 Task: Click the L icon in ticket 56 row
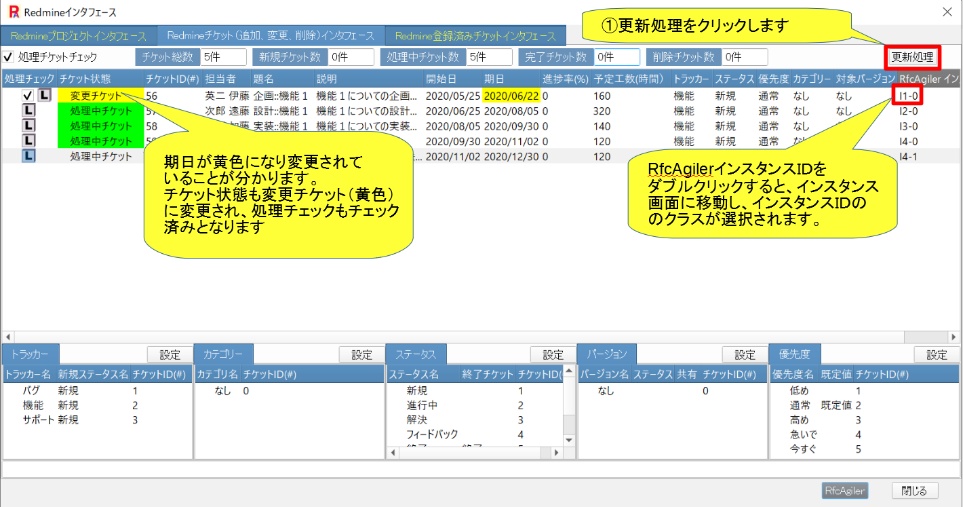44,95
